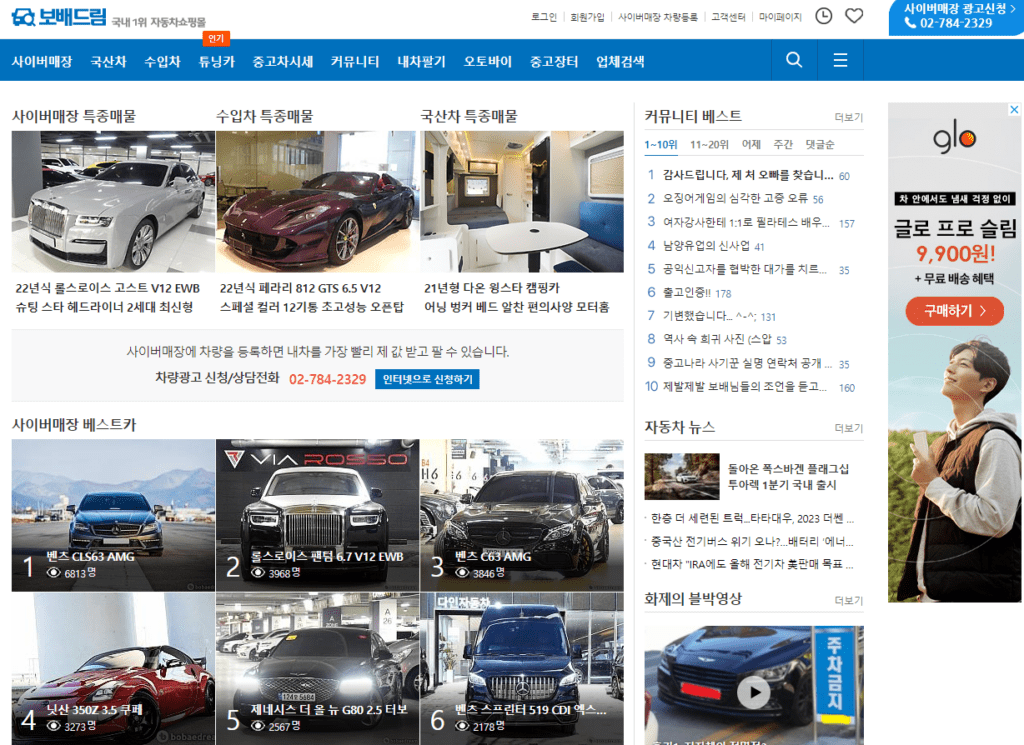Select the 주간 tab

click(783, 144)
